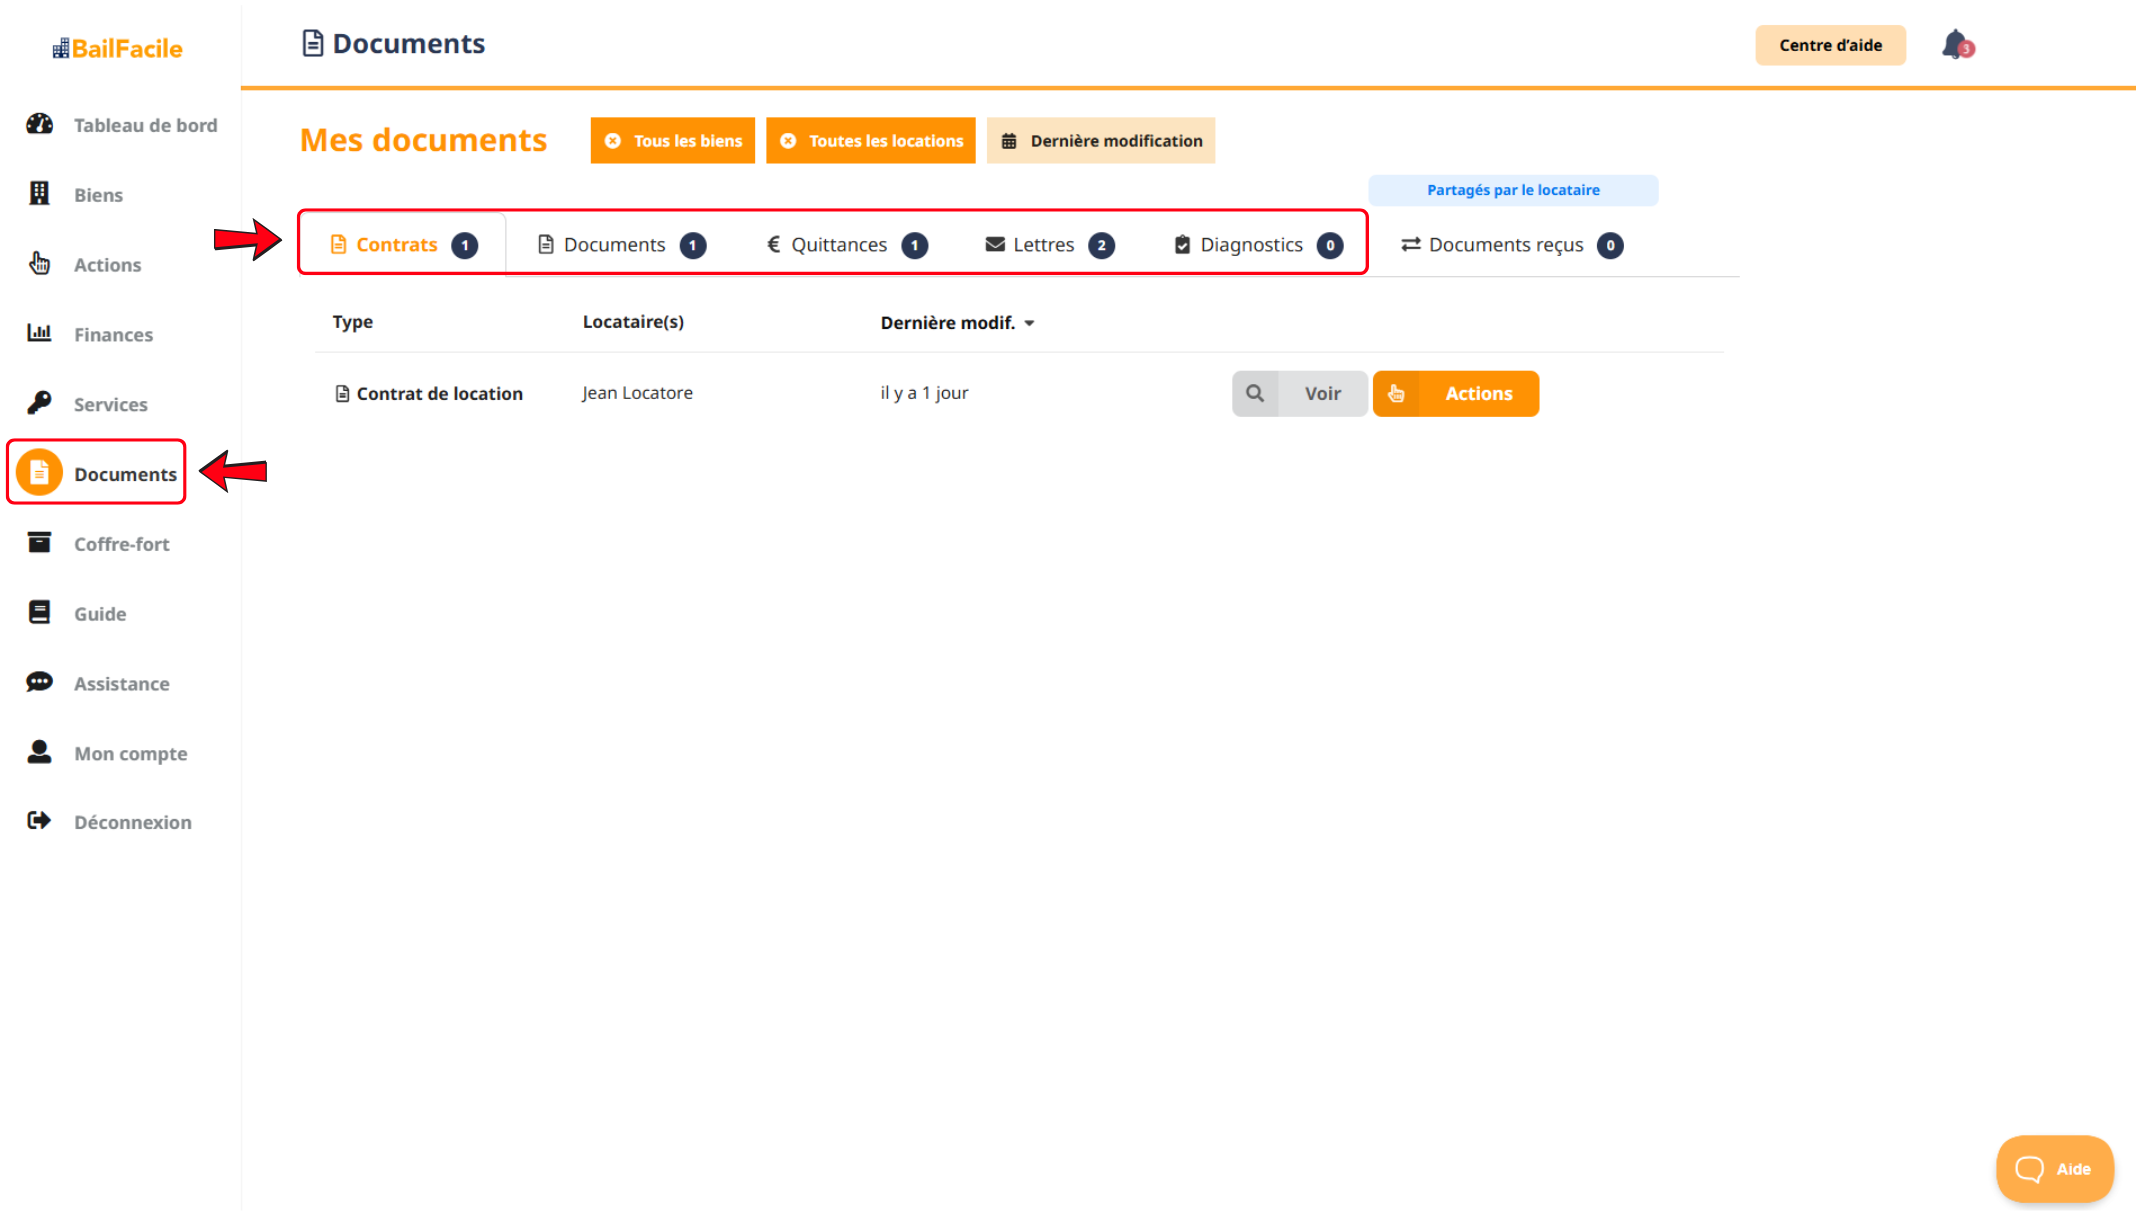Open the Centre d'aide button
Viewport: 2136px width, 1215px height.
tap(1830, 45)
